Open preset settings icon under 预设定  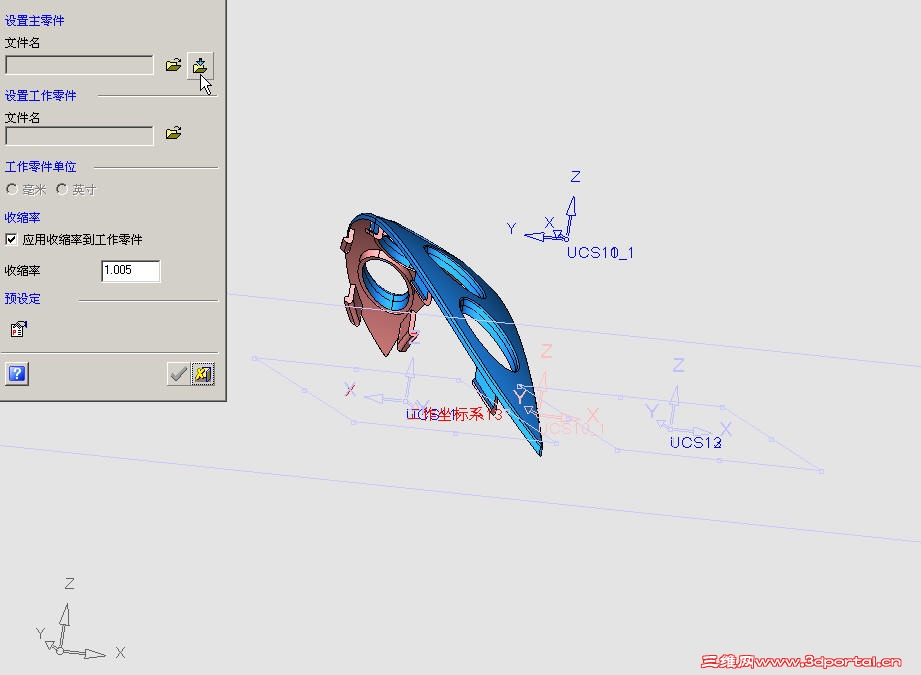pos(19,329)
